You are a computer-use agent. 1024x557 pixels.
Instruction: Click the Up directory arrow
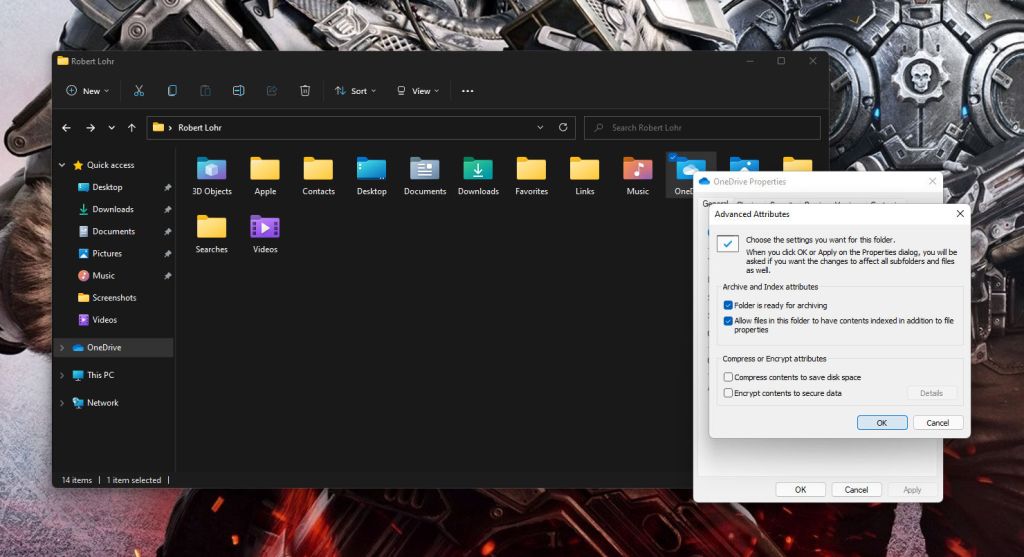(x=131, y=128)
